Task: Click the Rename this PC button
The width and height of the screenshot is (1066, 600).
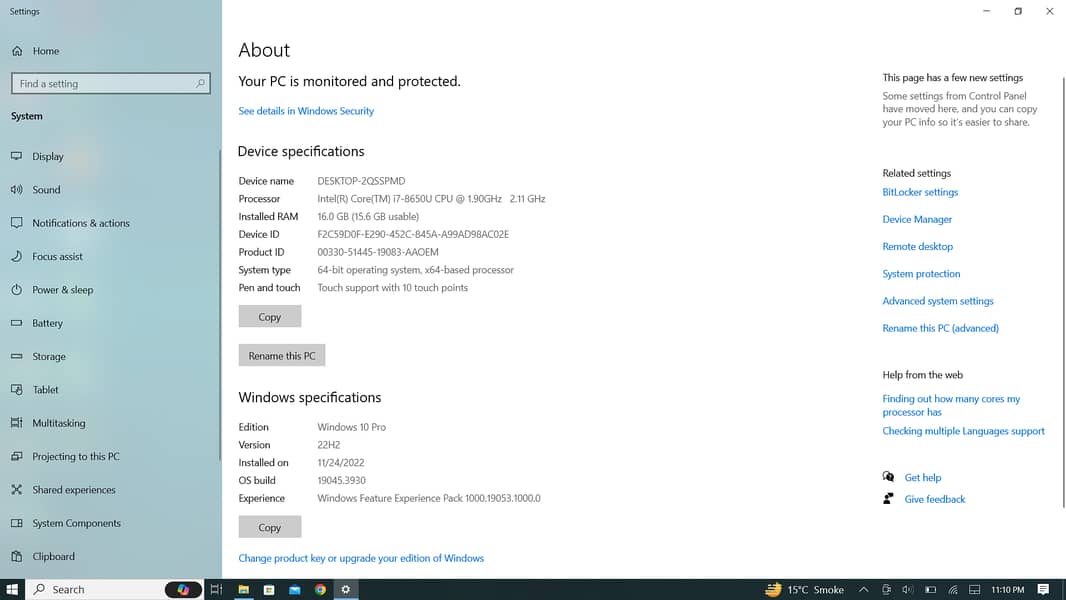Action: (x=282, y=356)
